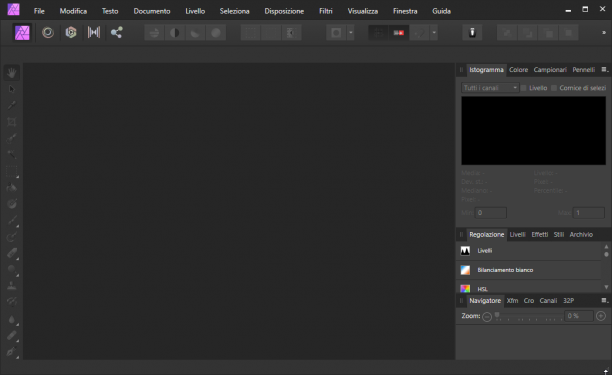The image size is (612, 375).
Task: Open the Modifica menu
Action: click(x=73, y=11)
